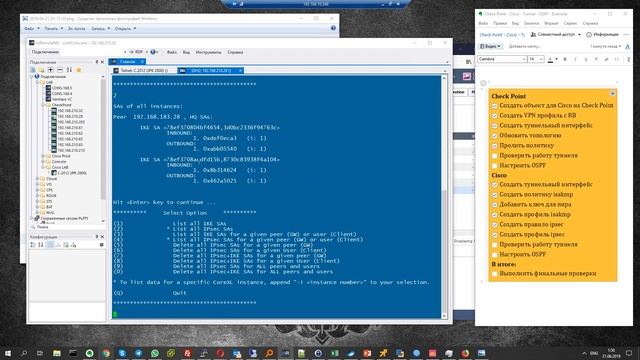Open the notification center on the taskbar

coord(629,353)
